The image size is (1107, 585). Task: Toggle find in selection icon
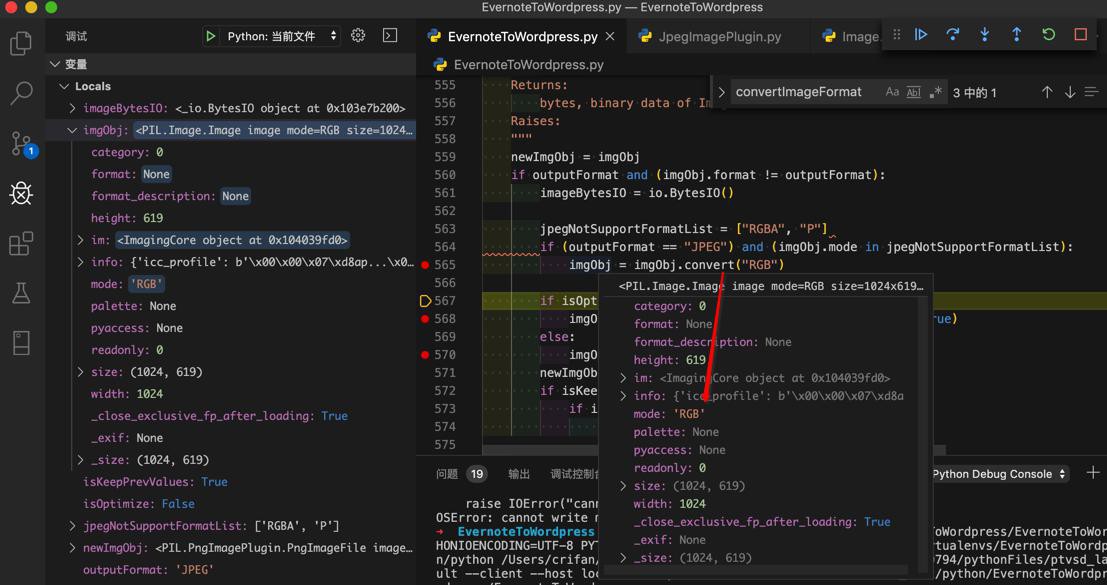[x=1091, y=92]
